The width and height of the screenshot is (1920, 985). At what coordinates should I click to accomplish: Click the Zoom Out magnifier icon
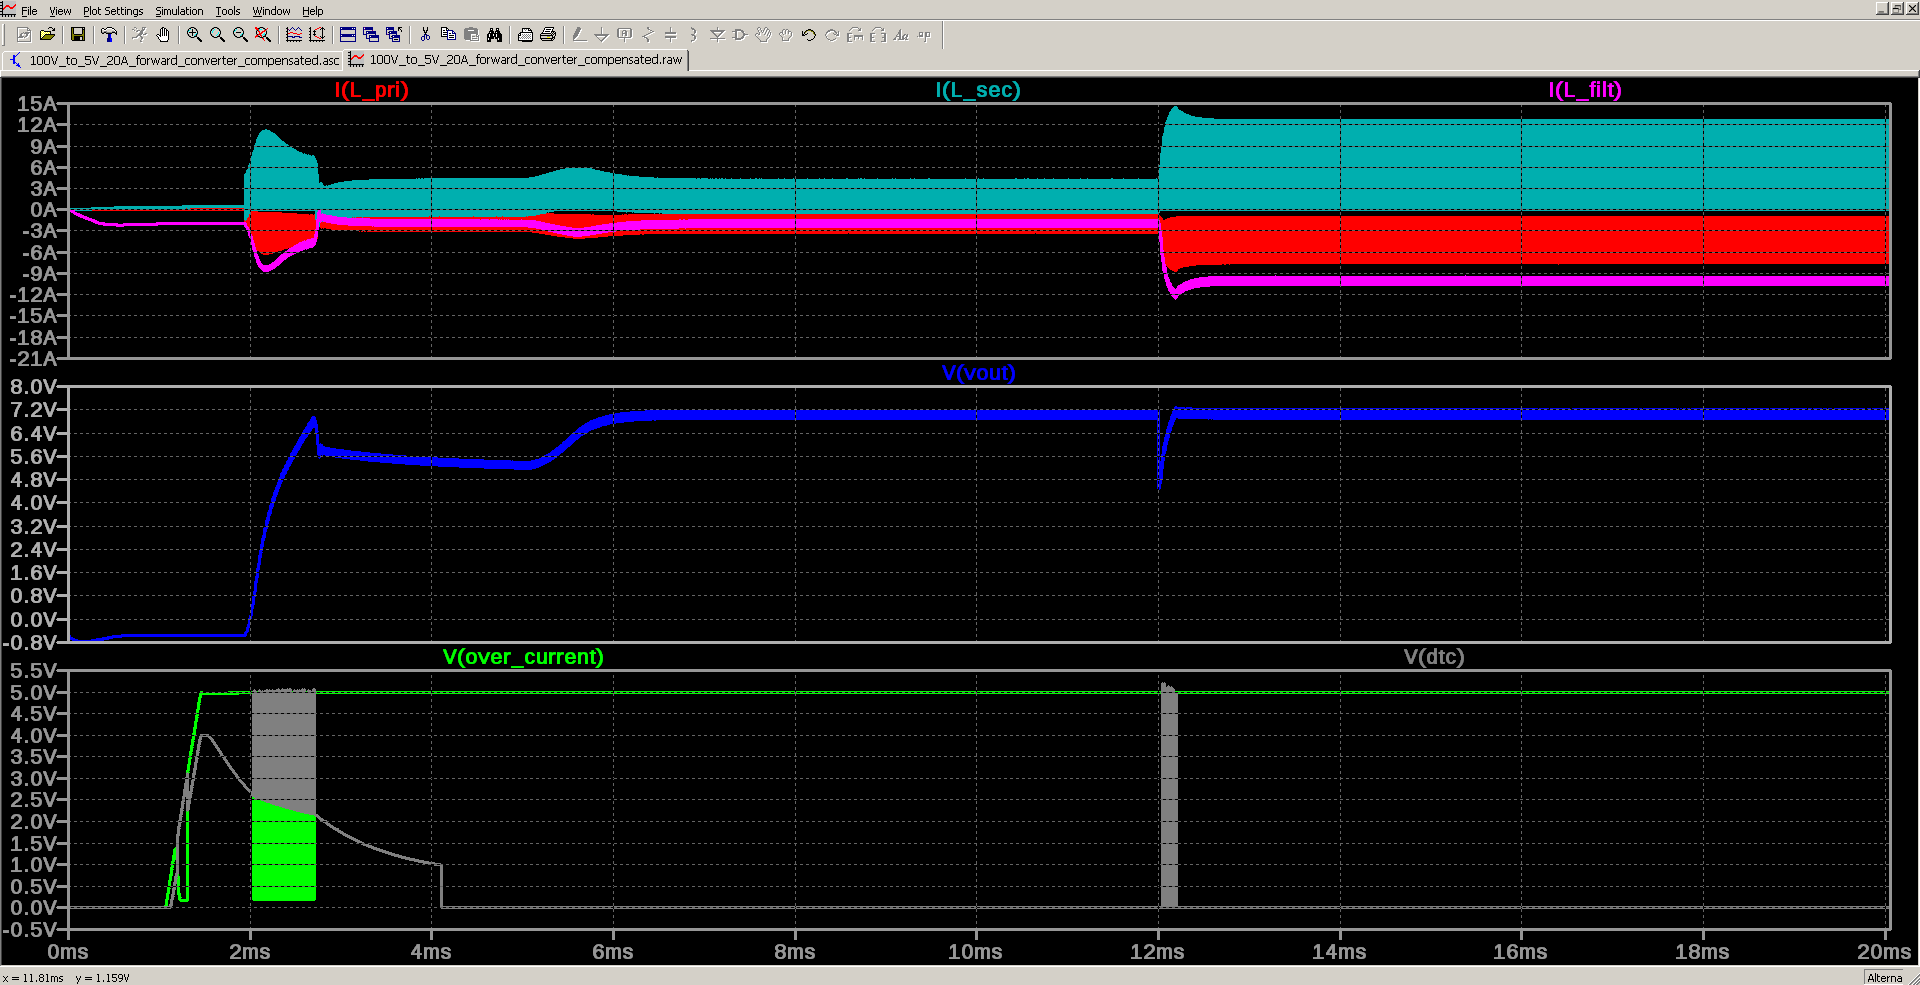[240, 35]
